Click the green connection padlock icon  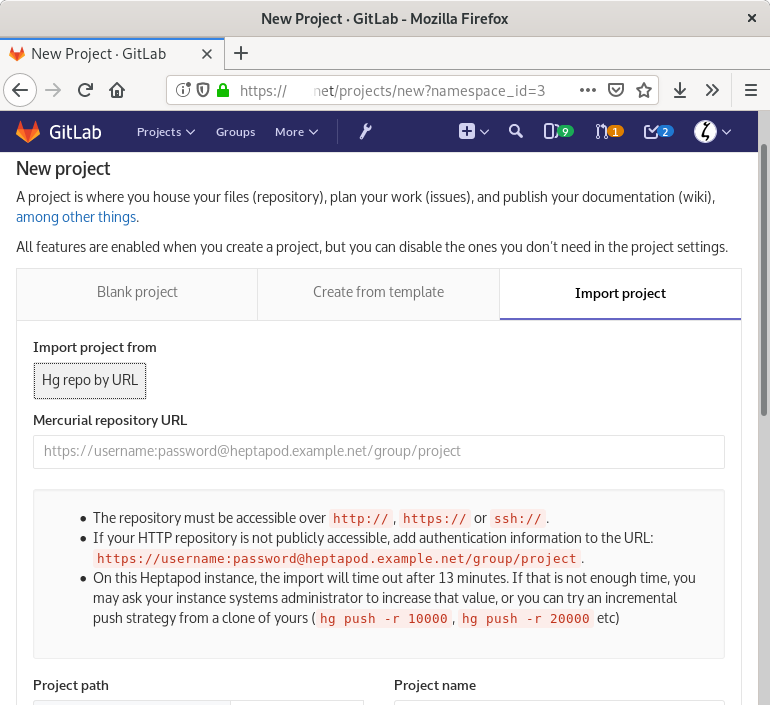point(223,90)
